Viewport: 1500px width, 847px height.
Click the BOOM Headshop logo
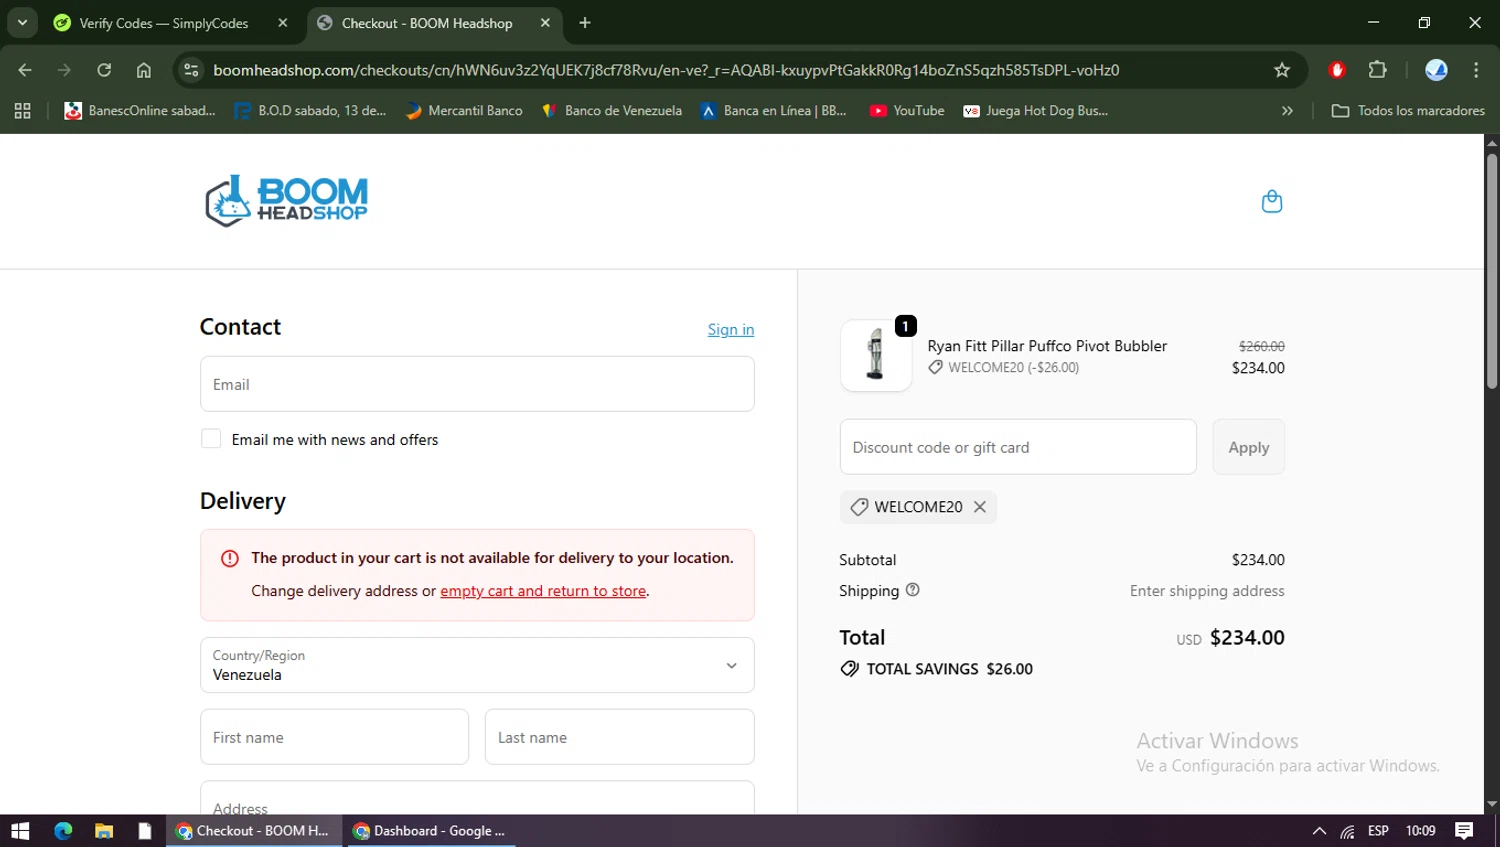286,201
